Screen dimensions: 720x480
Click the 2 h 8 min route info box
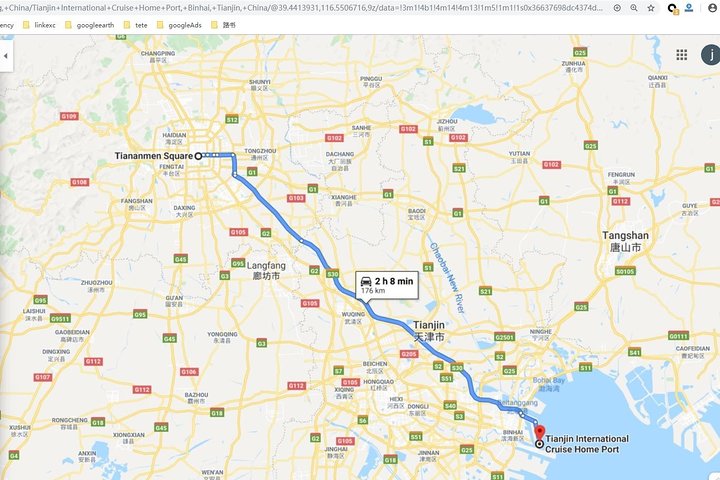click(x=387, y=285)
